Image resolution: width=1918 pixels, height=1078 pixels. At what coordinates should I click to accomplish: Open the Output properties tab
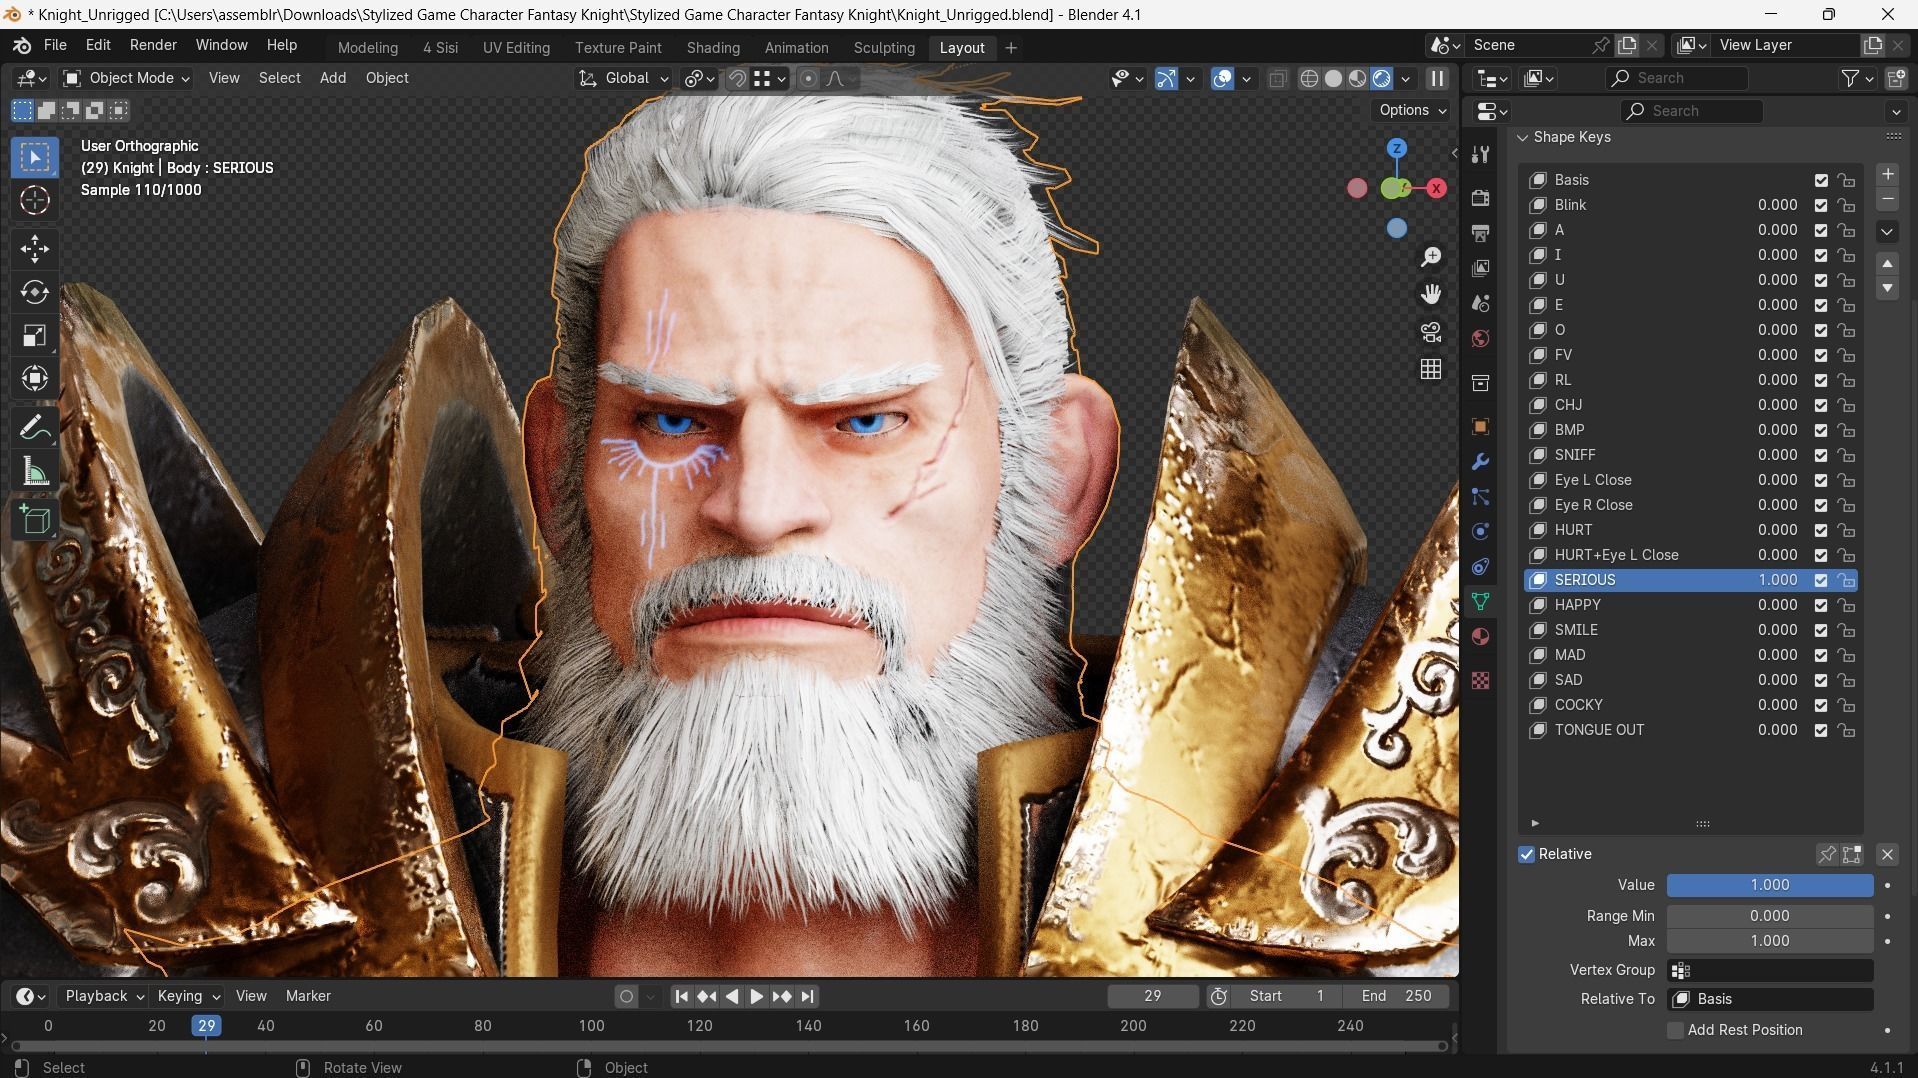click(x=1480, y=233)
